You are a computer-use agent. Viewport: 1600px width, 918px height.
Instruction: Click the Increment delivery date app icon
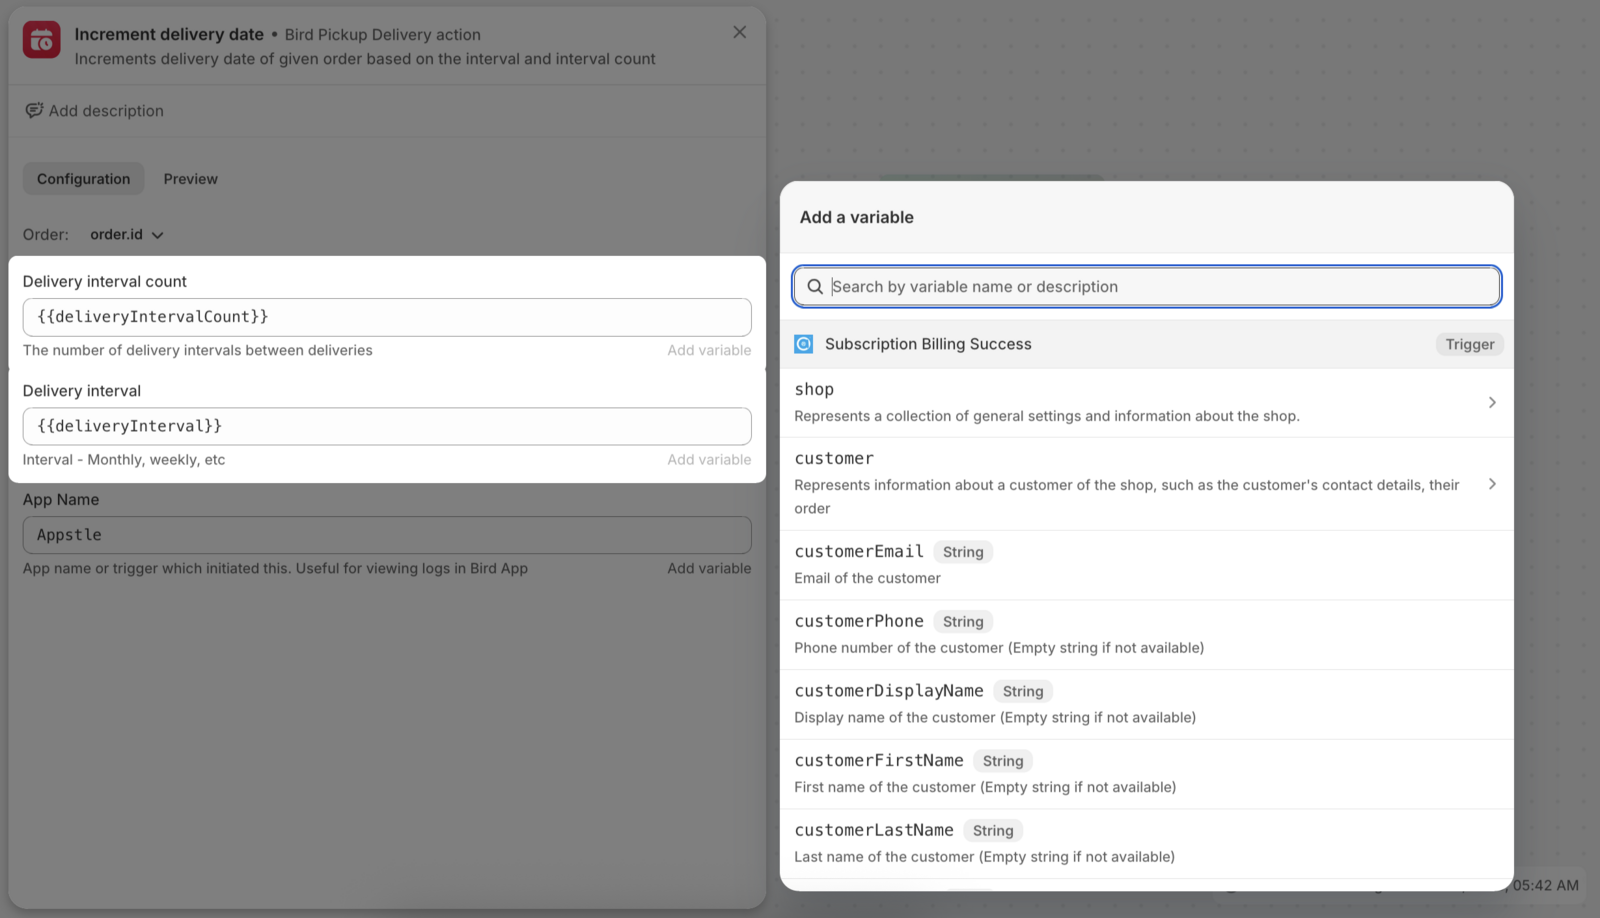(42, 40)
